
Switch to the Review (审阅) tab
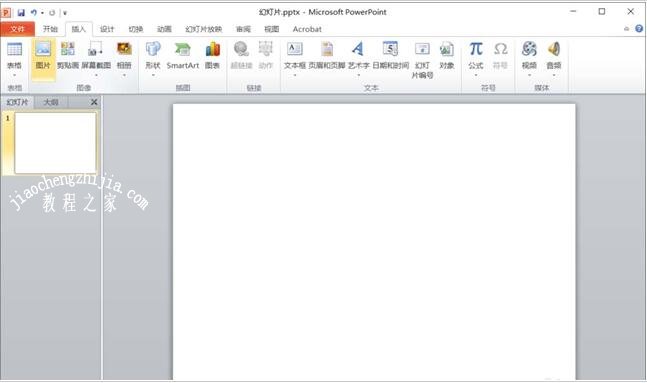point(243,29)
